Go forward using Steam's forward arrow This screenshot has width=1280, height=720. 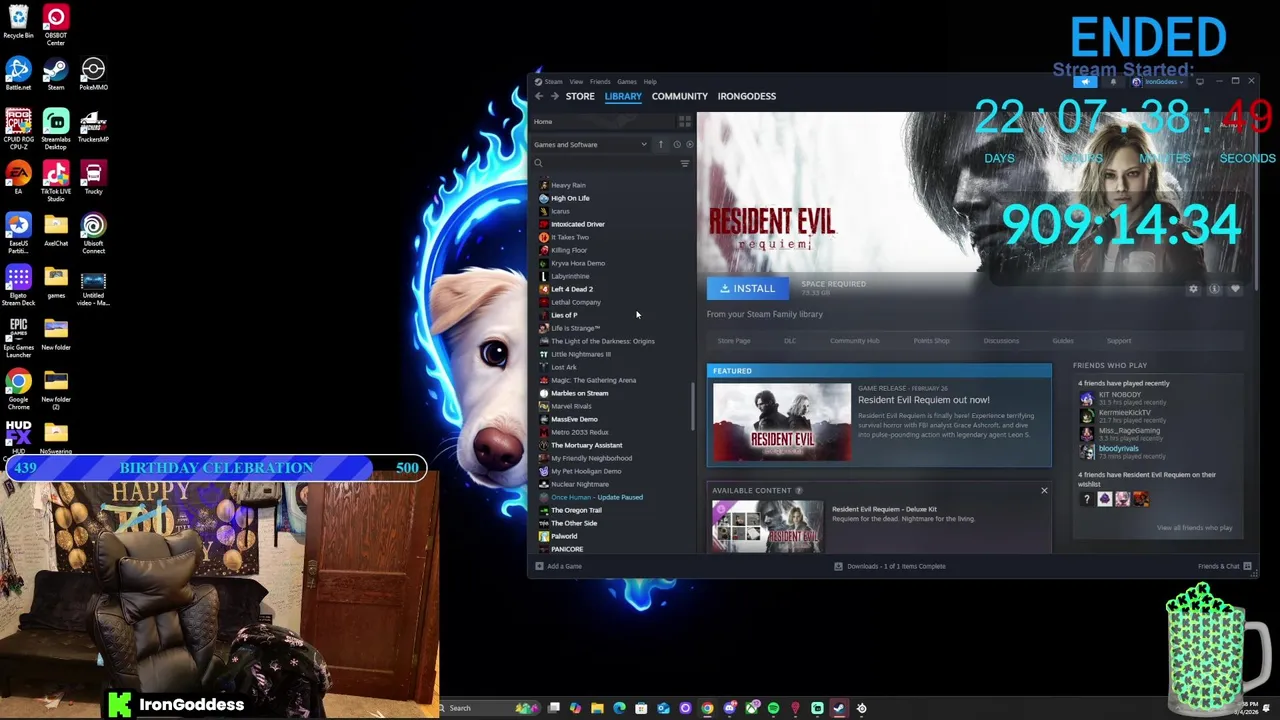click(x=554, y=96)
